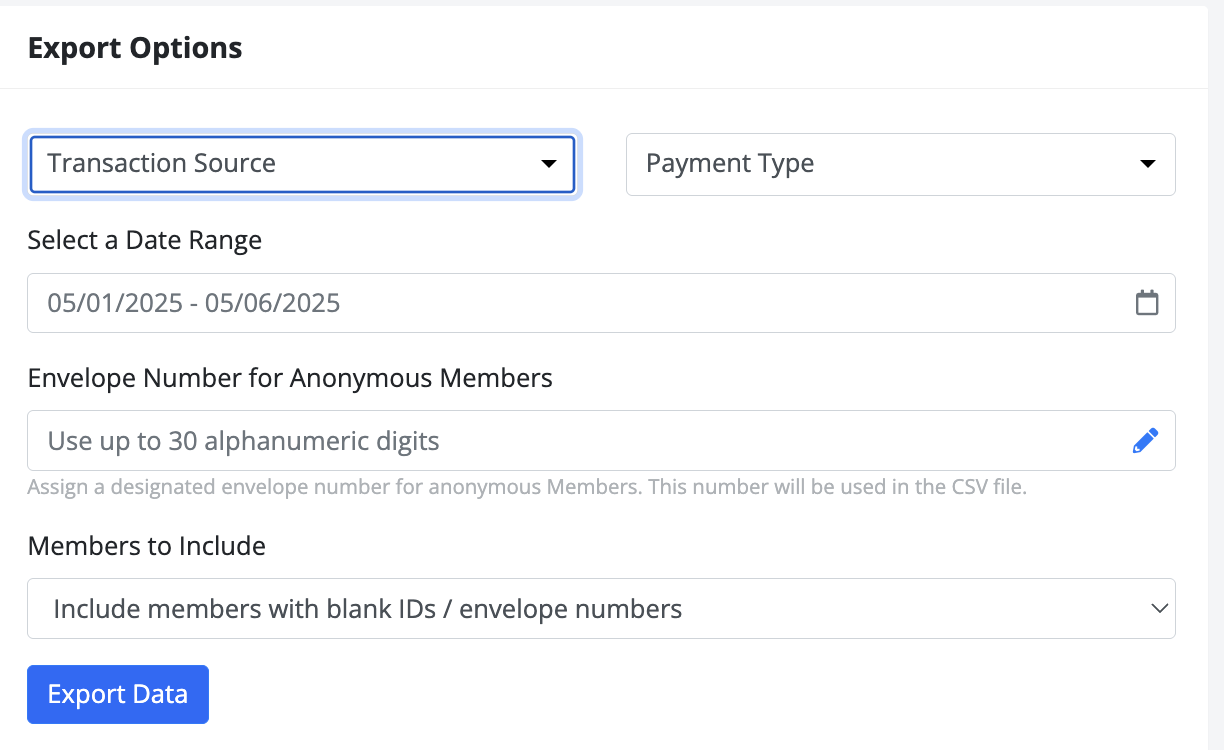The width and height of the screenshot is (1224, 750).
Task: Click the Transaction Source dropdown arrow
Action: [x=548, y=164]
